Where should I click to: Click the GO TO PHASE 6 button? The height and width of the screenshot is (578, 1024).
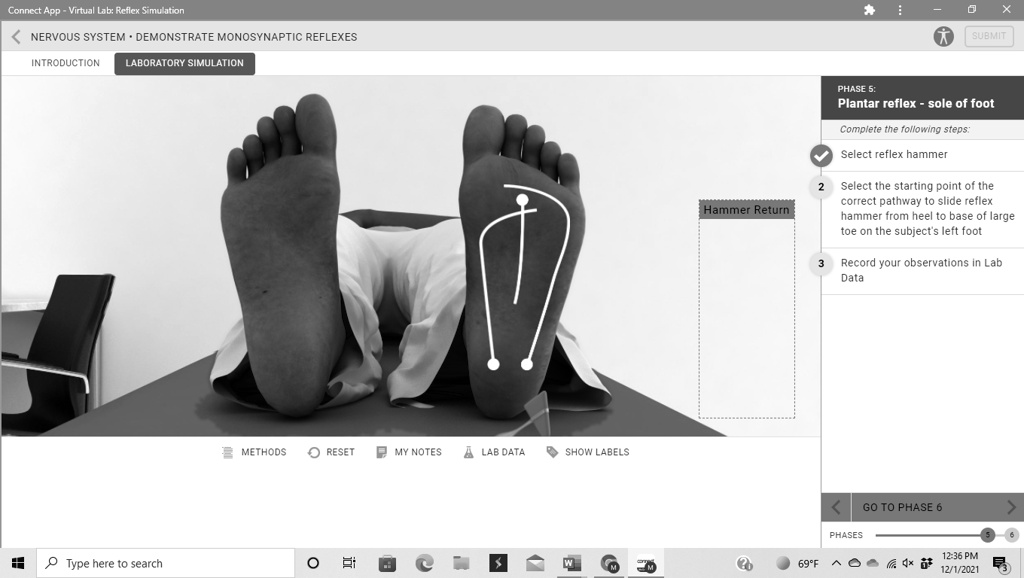pyautogui.click(x=905, y=507)
